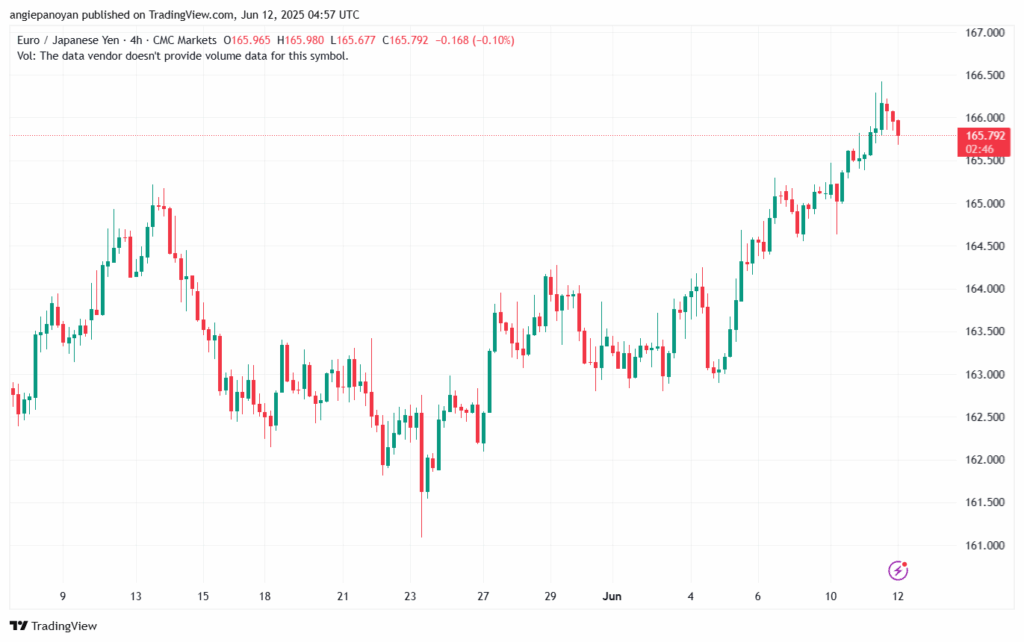
Task: Click the 'Jun' label on time axis
Action: point(615,597)
